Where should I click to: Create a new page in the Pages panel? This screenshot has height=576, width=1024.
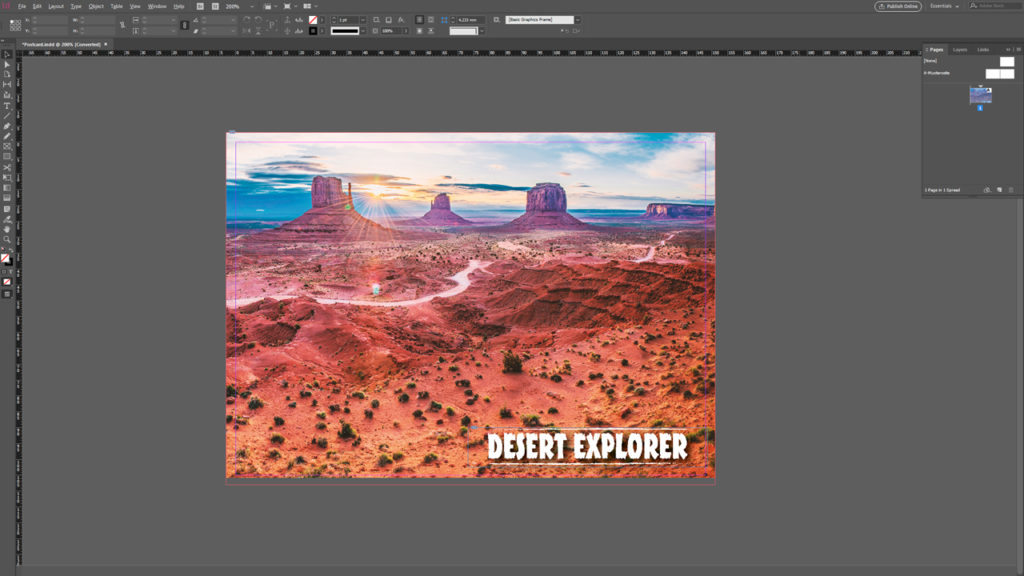click(x=999, y=189)
